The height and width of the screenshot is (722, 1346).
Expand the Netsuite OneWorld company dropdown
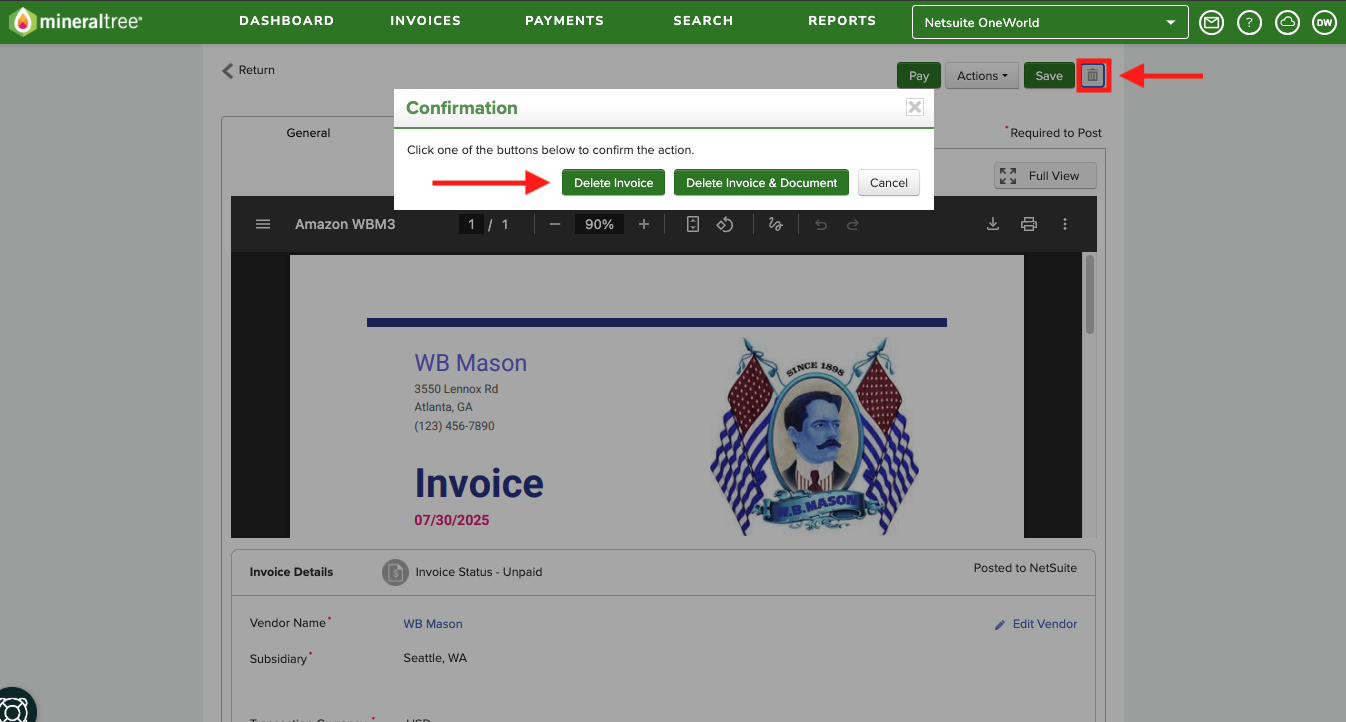pyautogui.click(x=1050, y=22)
